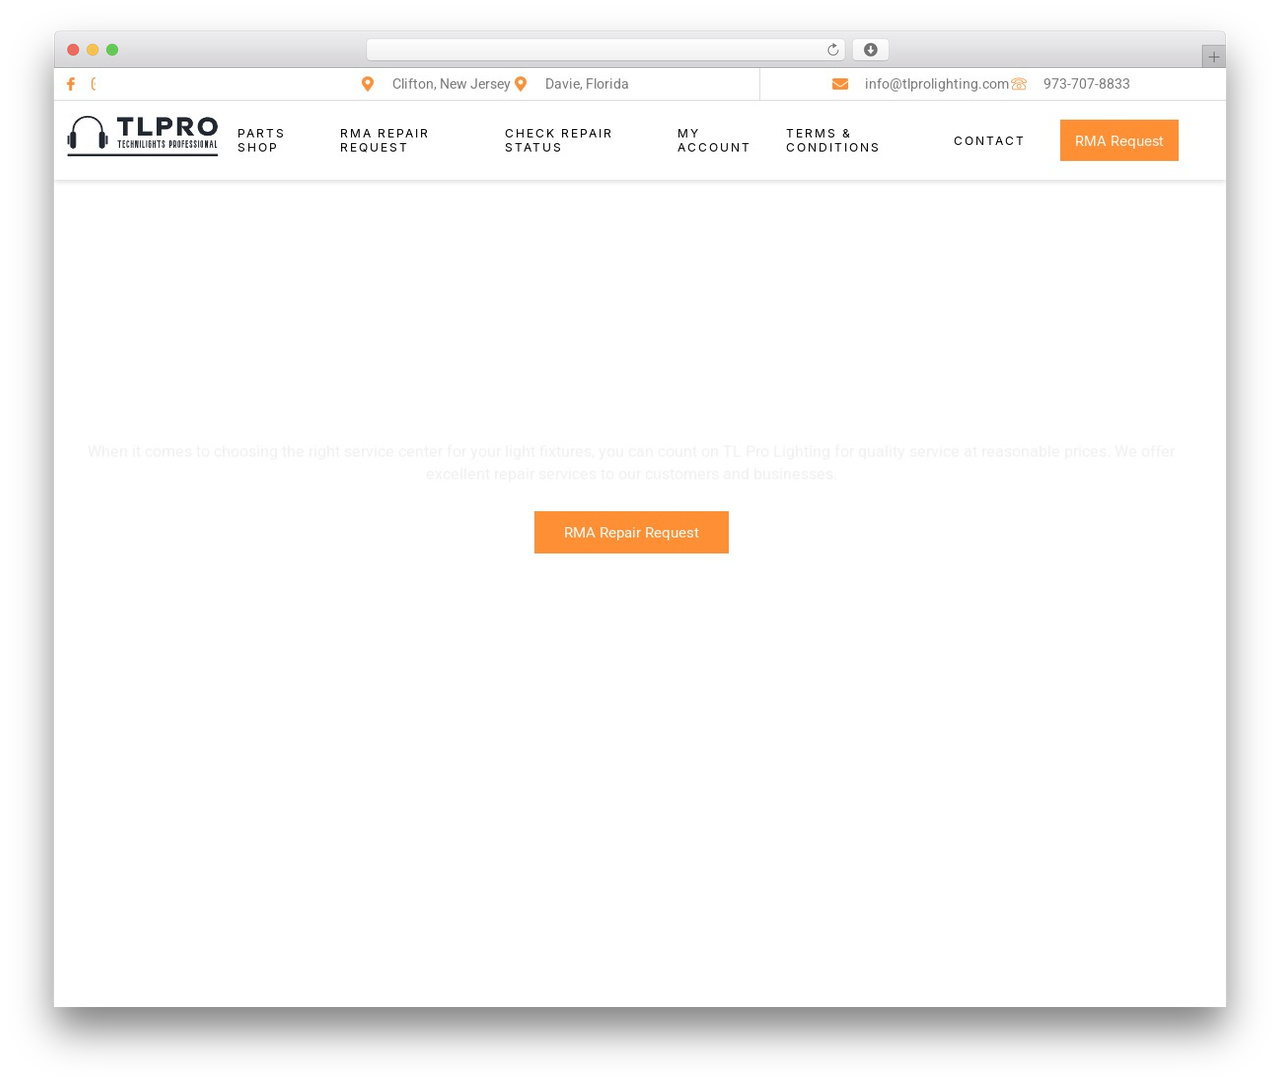Open Check Repair Status page
Image resolution: width=1280 pixels, height=1084 pixels.
558,140
